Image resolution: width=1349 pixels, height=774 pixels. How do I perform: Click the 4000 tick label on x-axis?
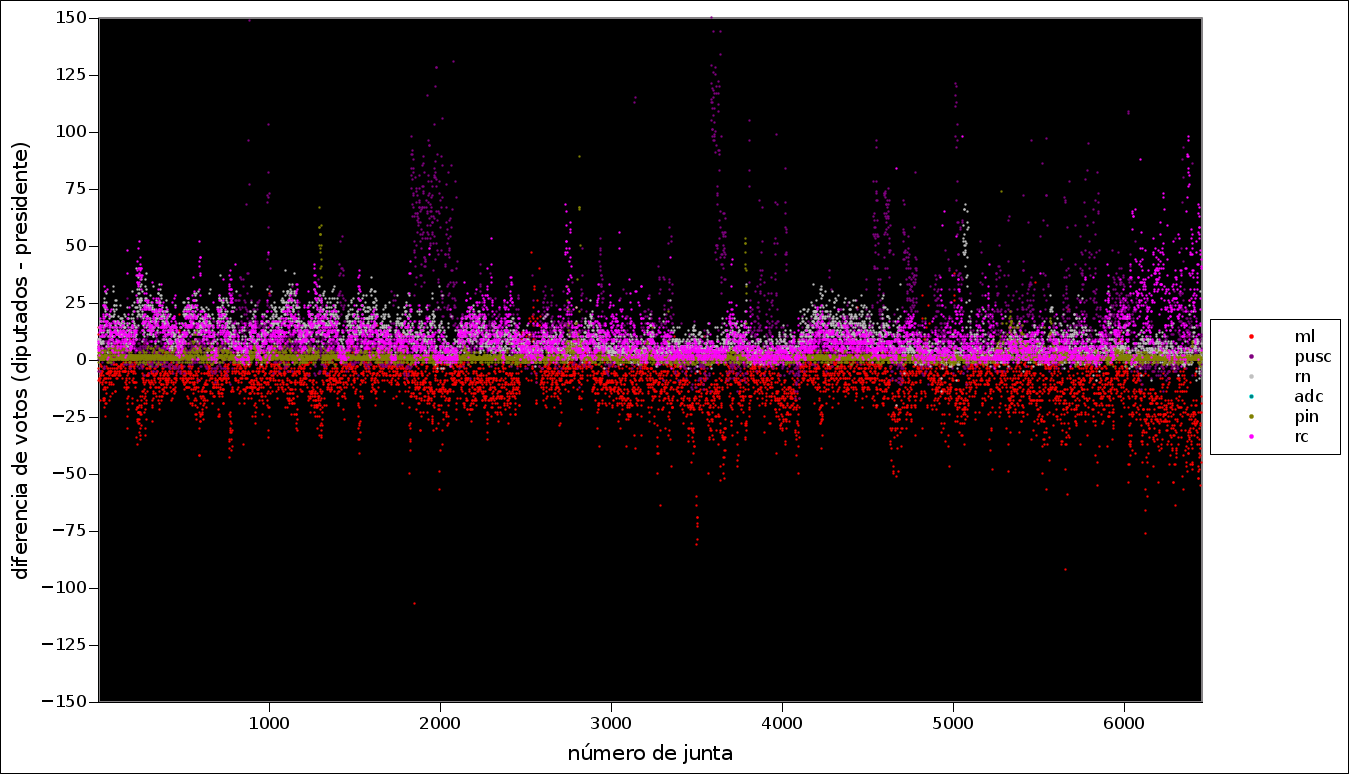pos(782,721)
